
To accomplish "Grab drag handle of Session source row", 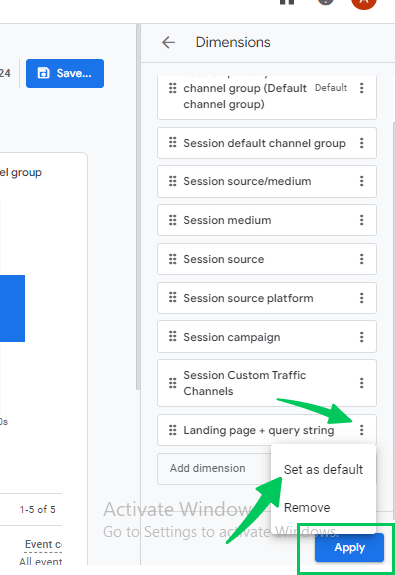I will point(172,259).
